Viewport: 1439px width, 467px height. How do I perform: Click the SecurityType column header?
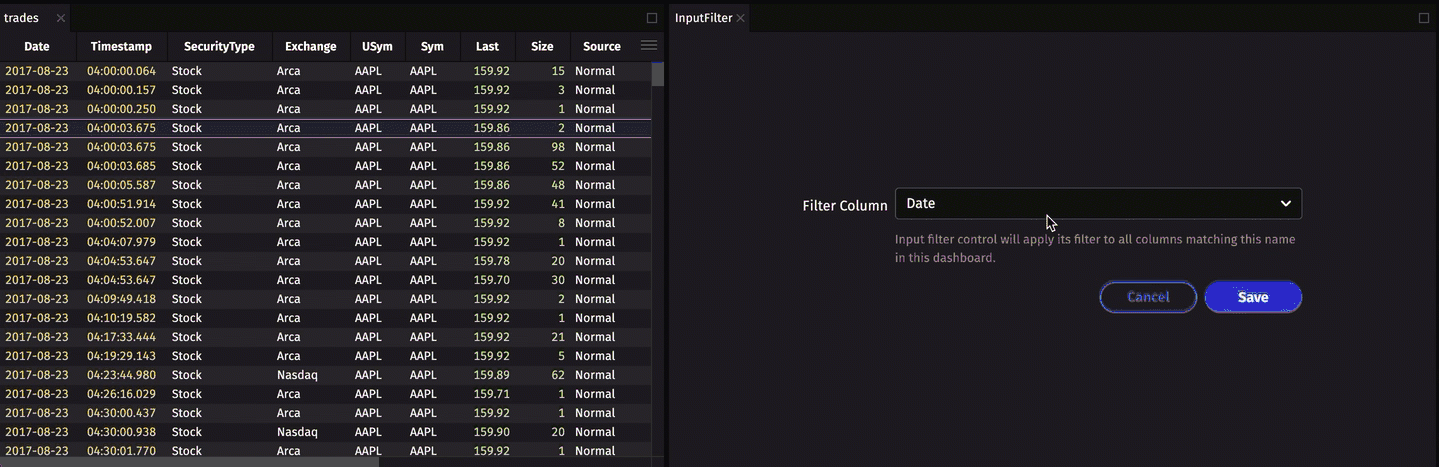pos(219,46)
